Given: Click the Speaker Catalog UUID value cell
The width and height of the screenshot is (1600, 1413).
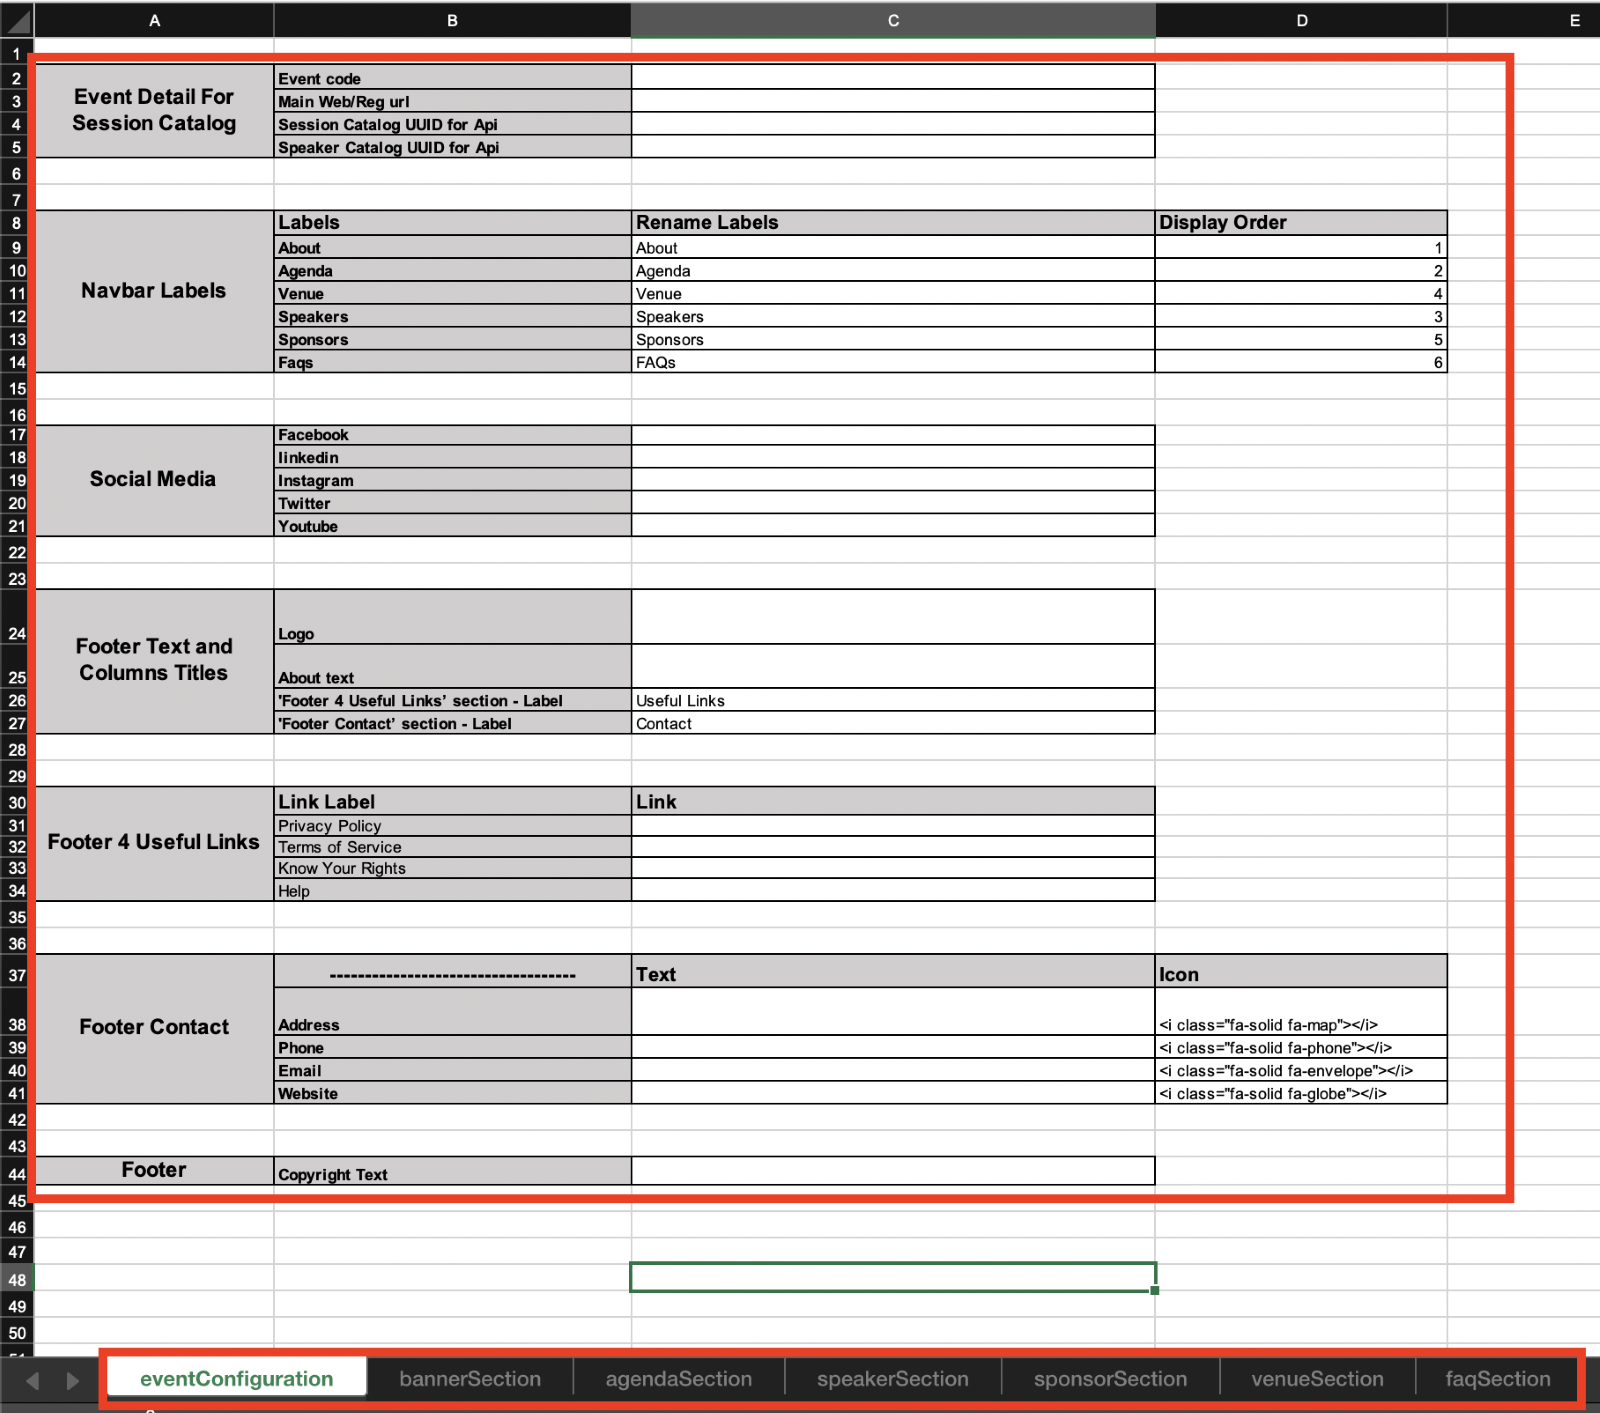Looking at the screenshot, I should 893,147.
